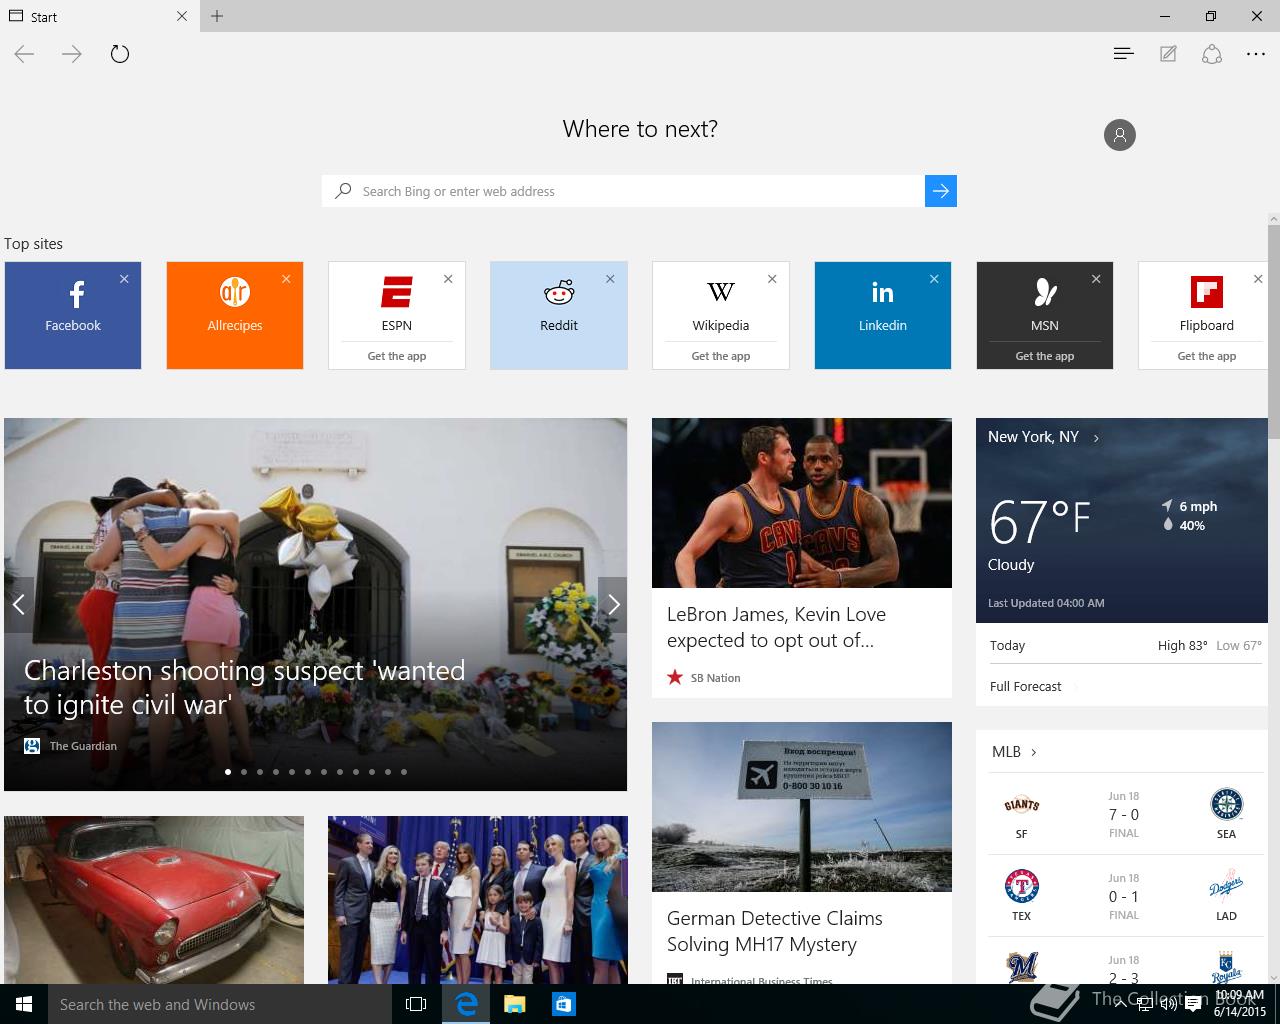The height and width of the screenshot is (1024, 1280).
Task: Make a Web Note with pen icon
Action: click(1168, 54)
